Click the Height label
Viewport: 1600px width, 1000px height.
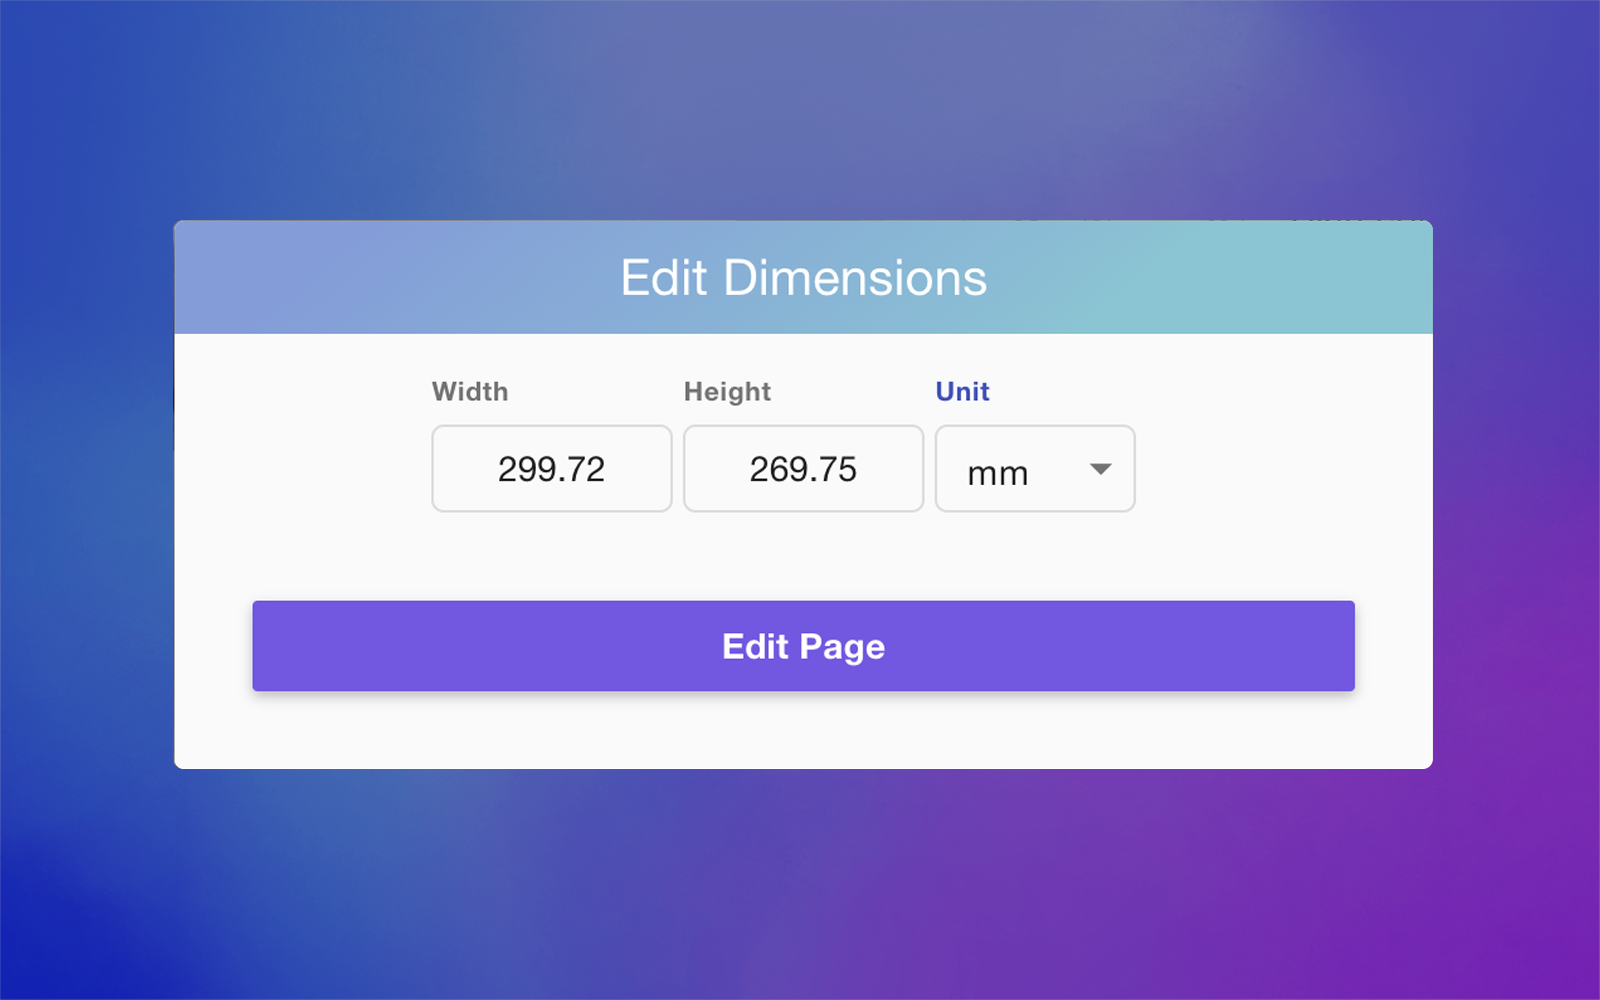727,391
